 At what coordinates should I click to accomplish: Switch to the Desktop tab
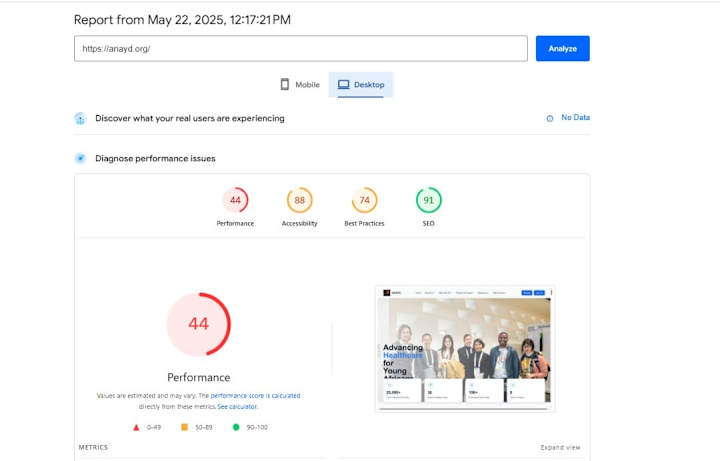[360, 84]
